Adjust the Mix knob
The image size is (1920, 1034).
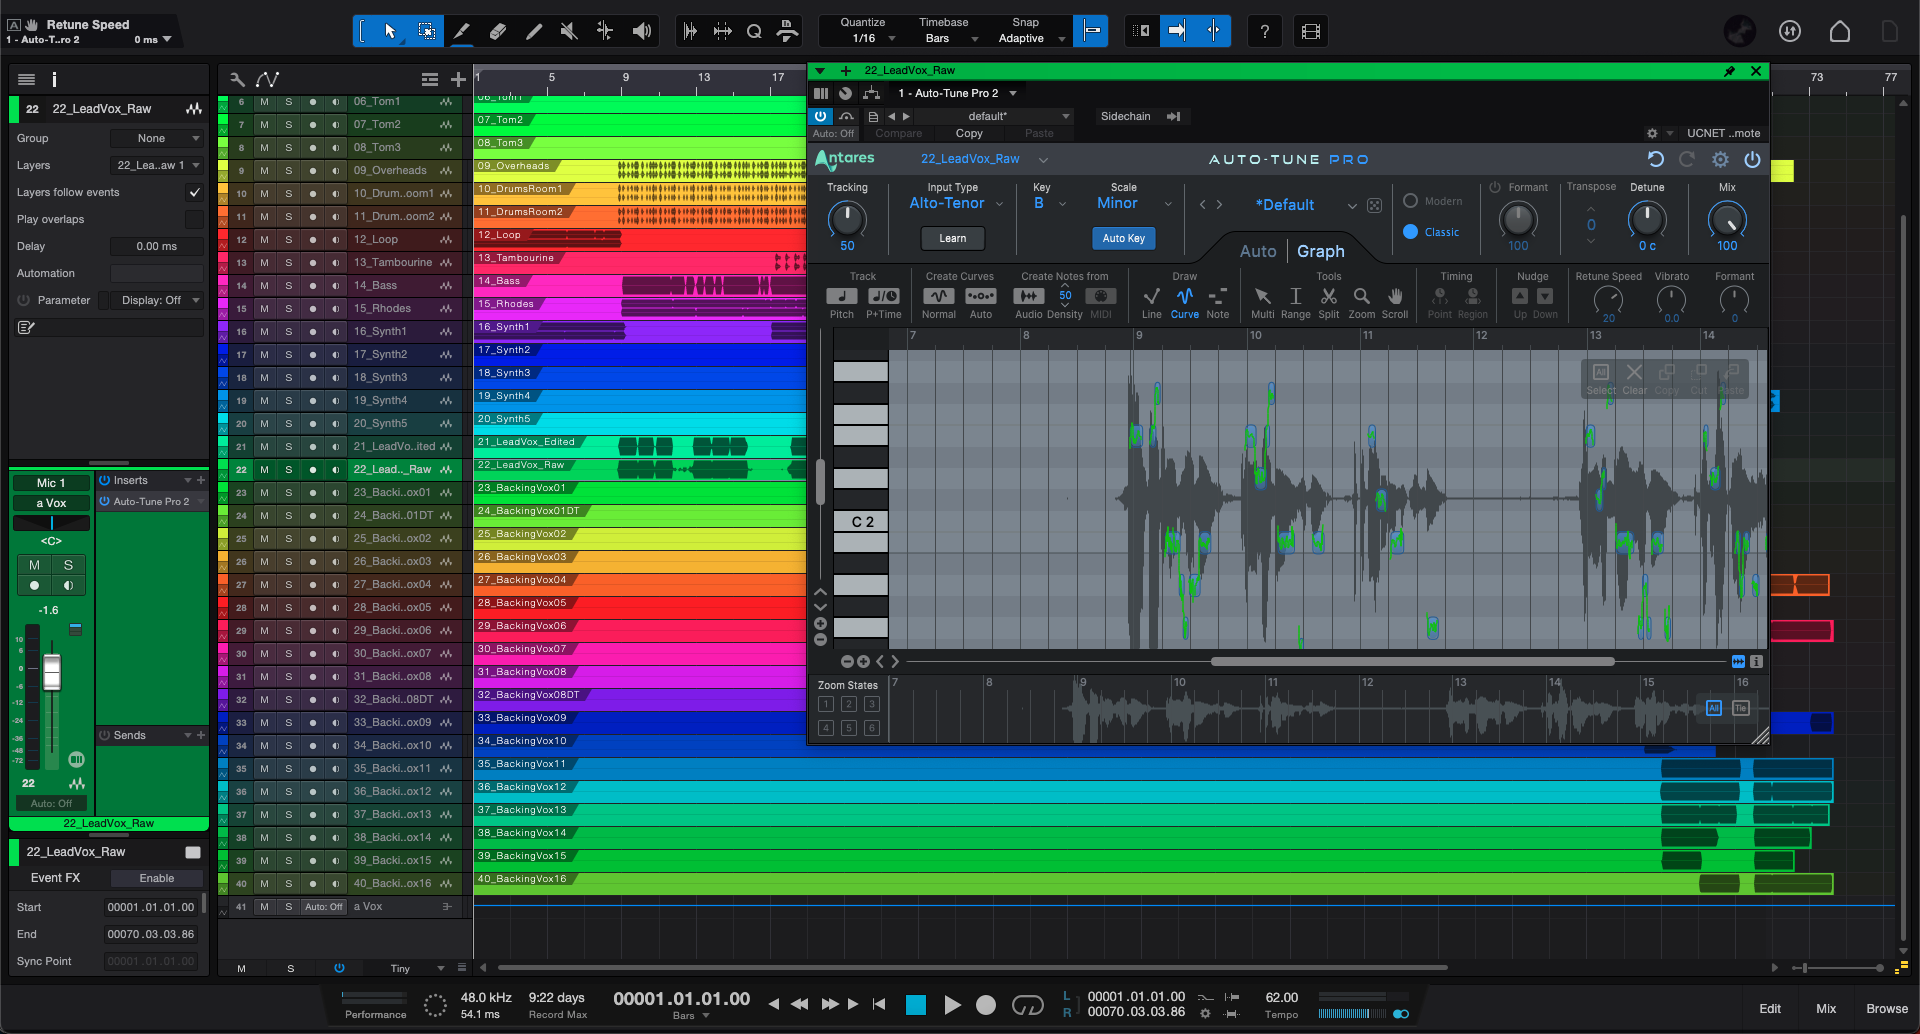tap(1727, 219)
